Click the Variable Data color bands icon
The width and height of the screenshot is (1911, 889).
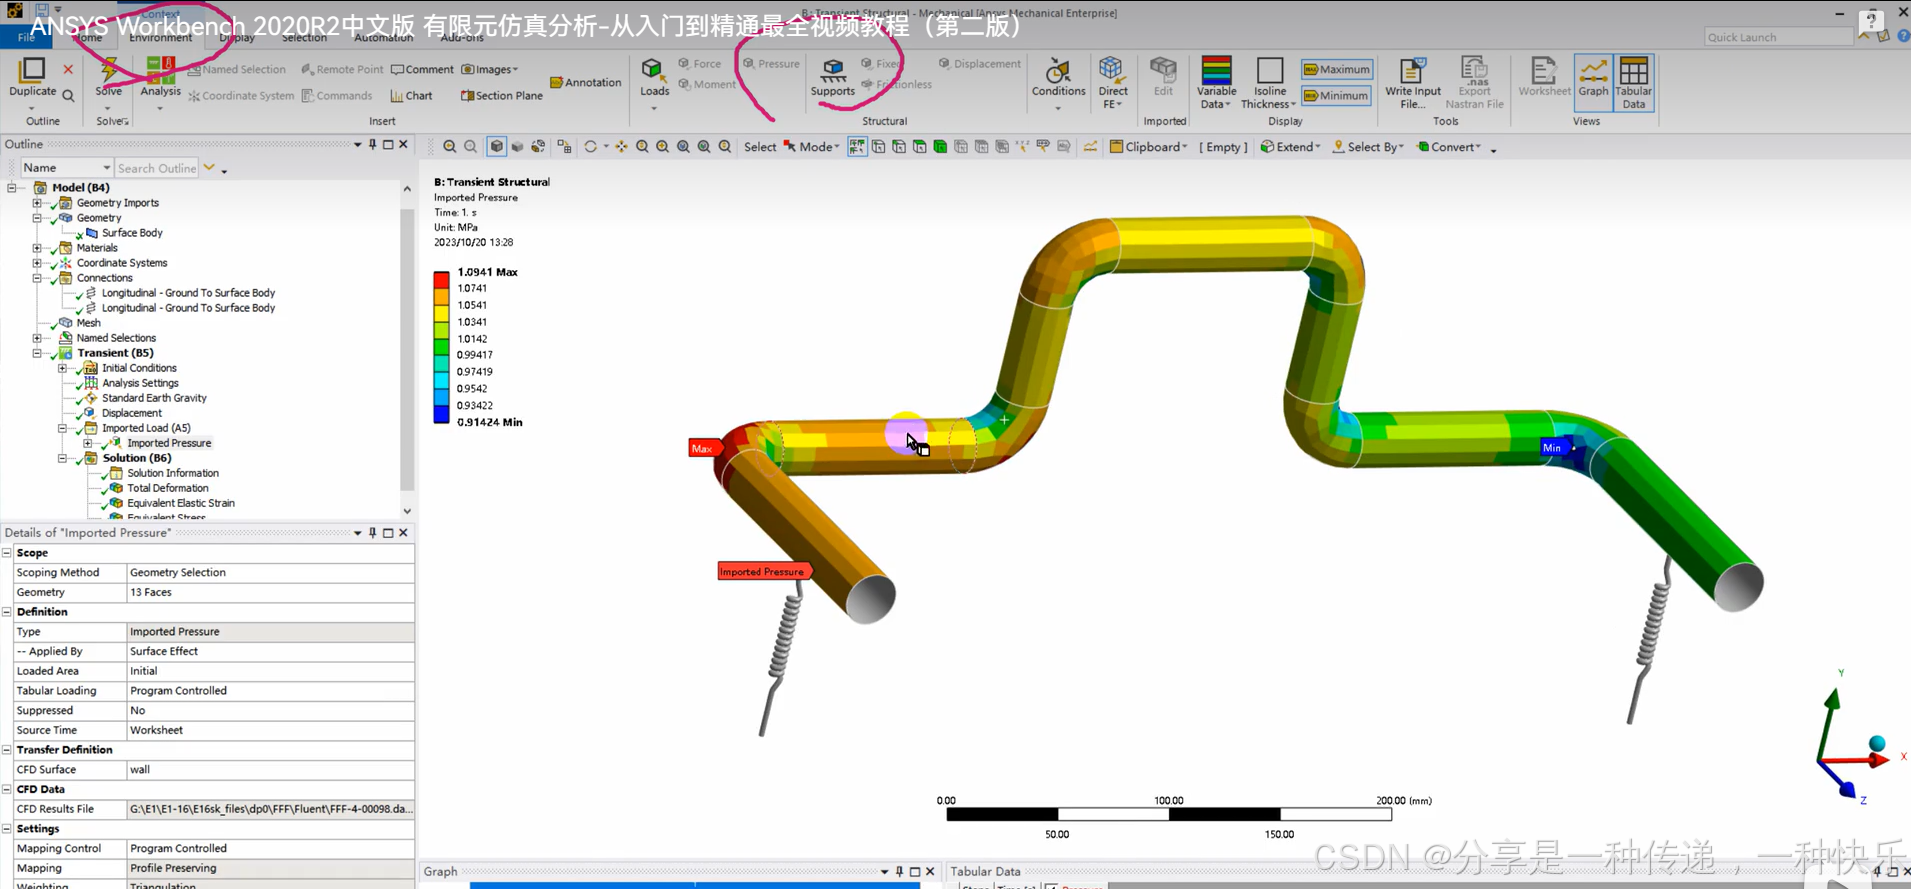click(x=1216, y=70)
